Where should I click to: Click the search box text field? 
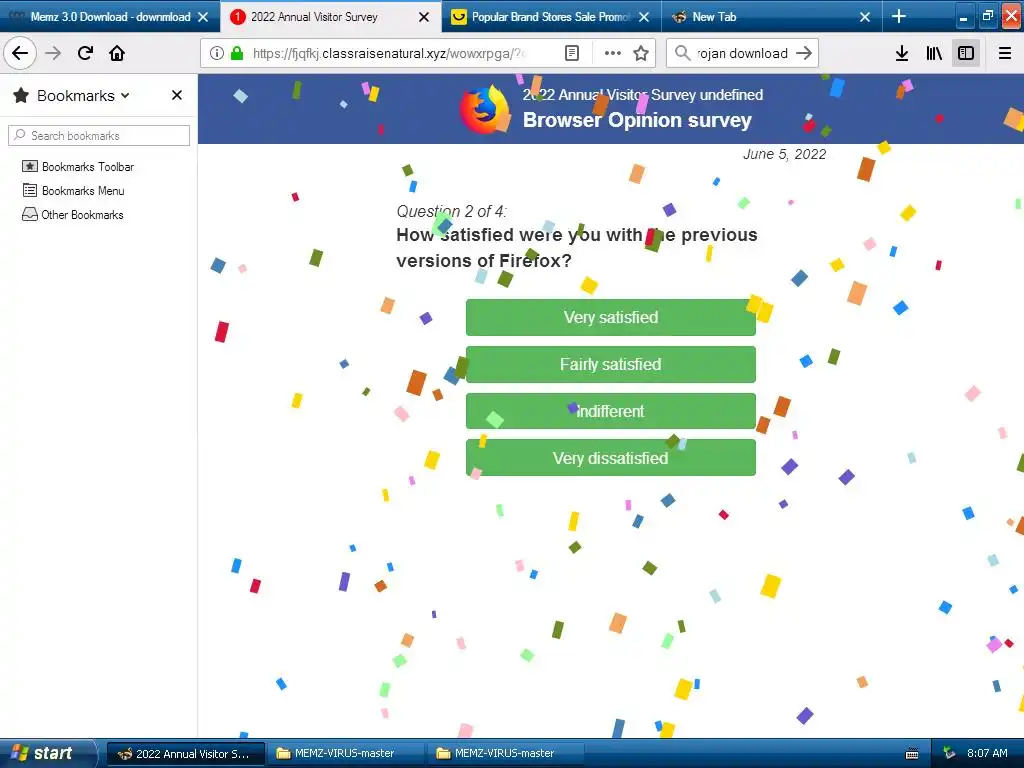click(743, 53)
